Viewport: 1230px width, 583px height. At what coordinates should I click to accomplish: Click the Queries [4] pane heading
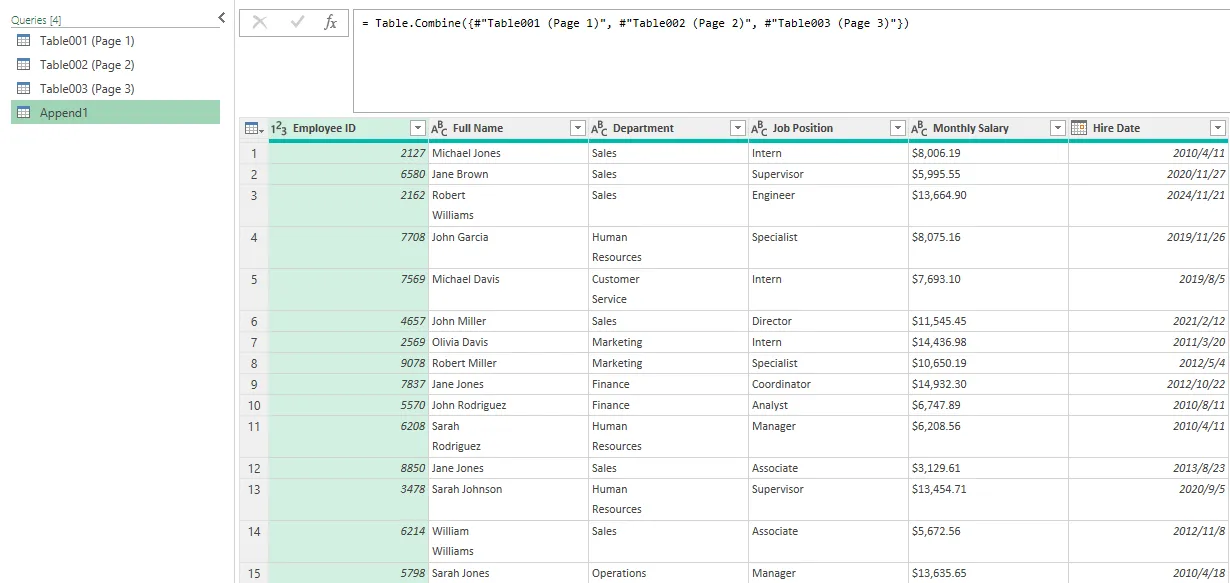pos(36,20)
